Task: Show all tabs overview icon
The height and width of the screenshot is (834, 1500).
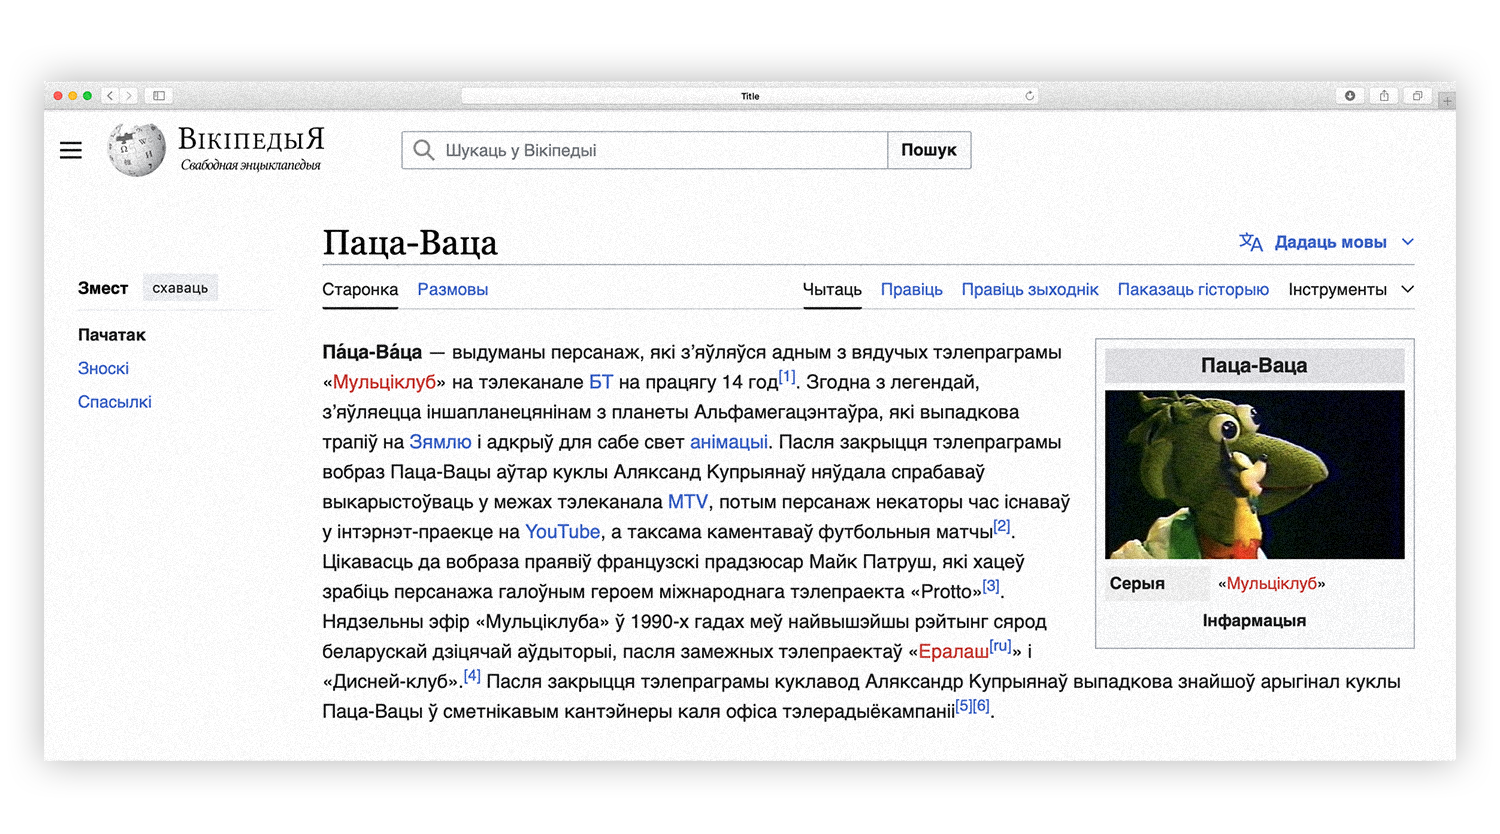Action: 1417,96
